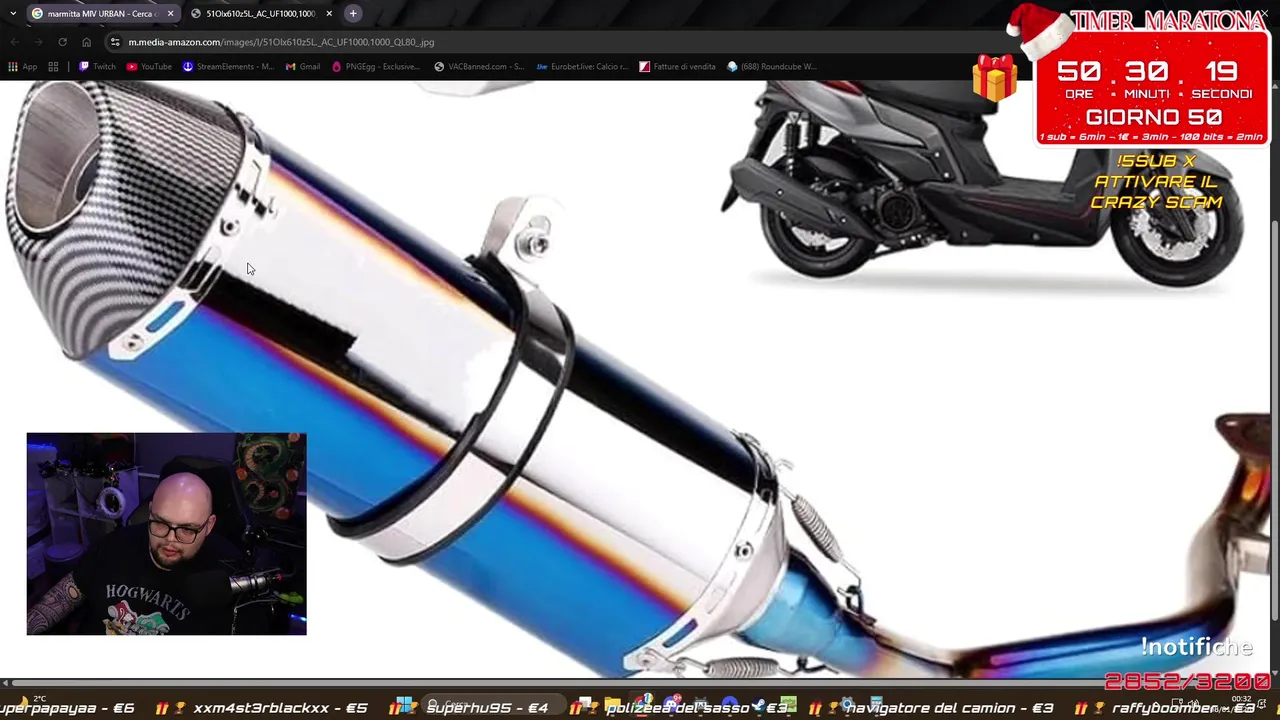The height and width of the screenshot is (720, 1280).
Task: Open the browser home page icon
Action: pyautogui.click(x=86, y=42)
